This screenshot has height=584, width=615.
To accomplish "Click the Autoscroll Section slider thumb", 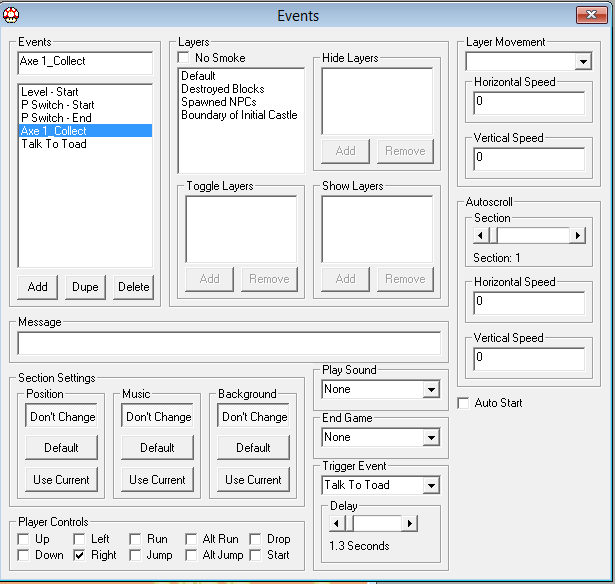I will click(493, 236).
